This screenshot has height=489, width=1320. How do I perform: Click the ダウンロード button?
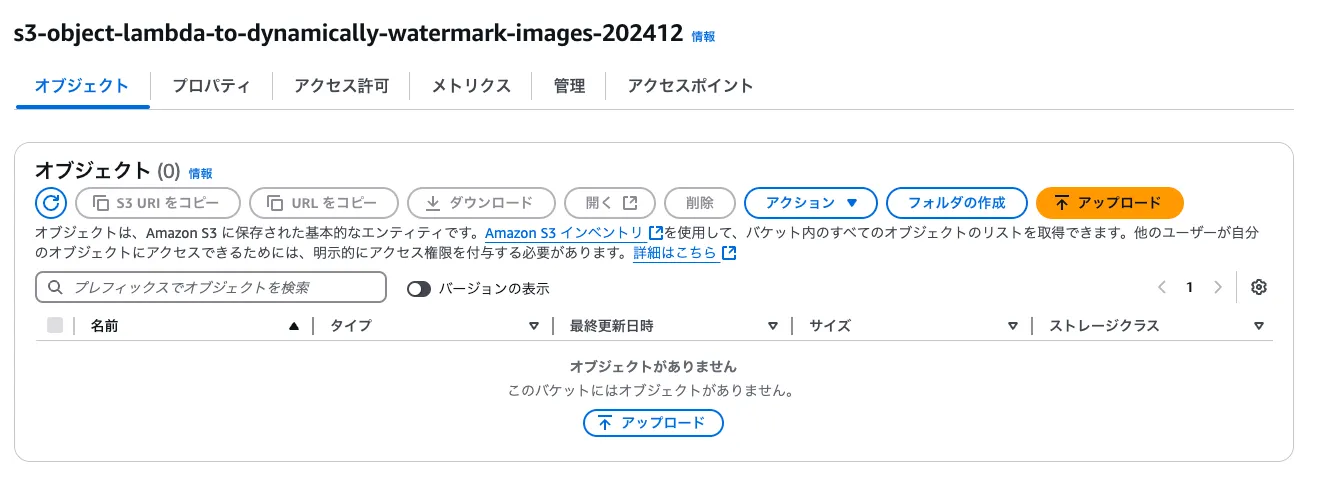pos(480,203)
